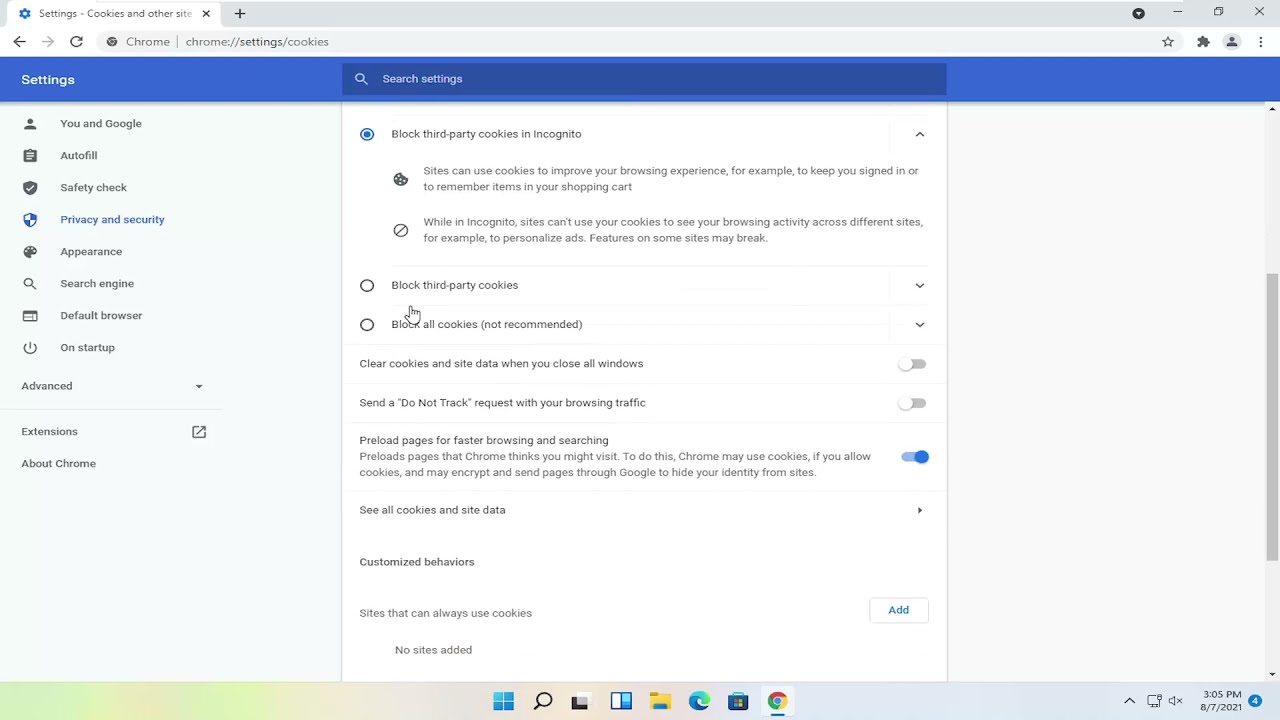Click Chrome icon on taskbar
1280x720 pixels.
coord(777,701)
